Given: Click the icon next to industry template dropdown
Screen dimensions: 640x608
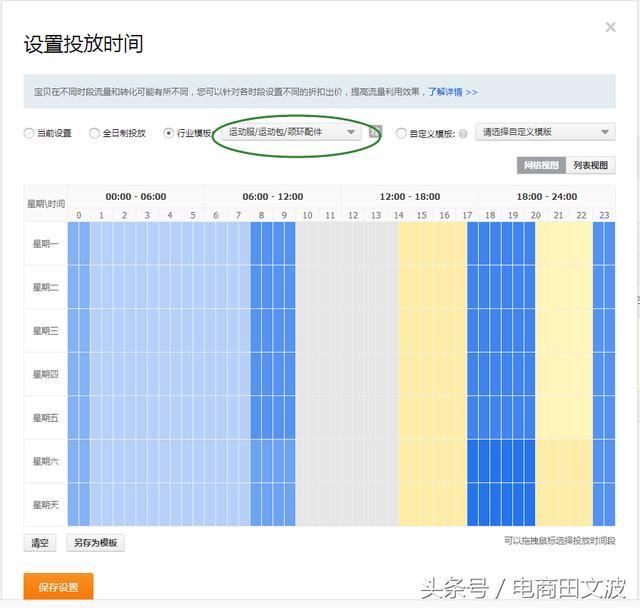Looking at the screenshot, I should [x=375, y=132].
